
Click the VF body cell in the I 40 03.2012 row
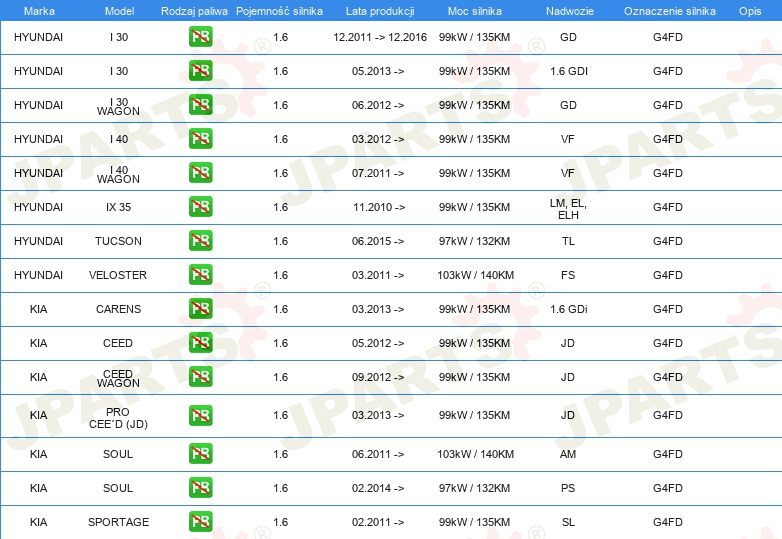[568, 139]
